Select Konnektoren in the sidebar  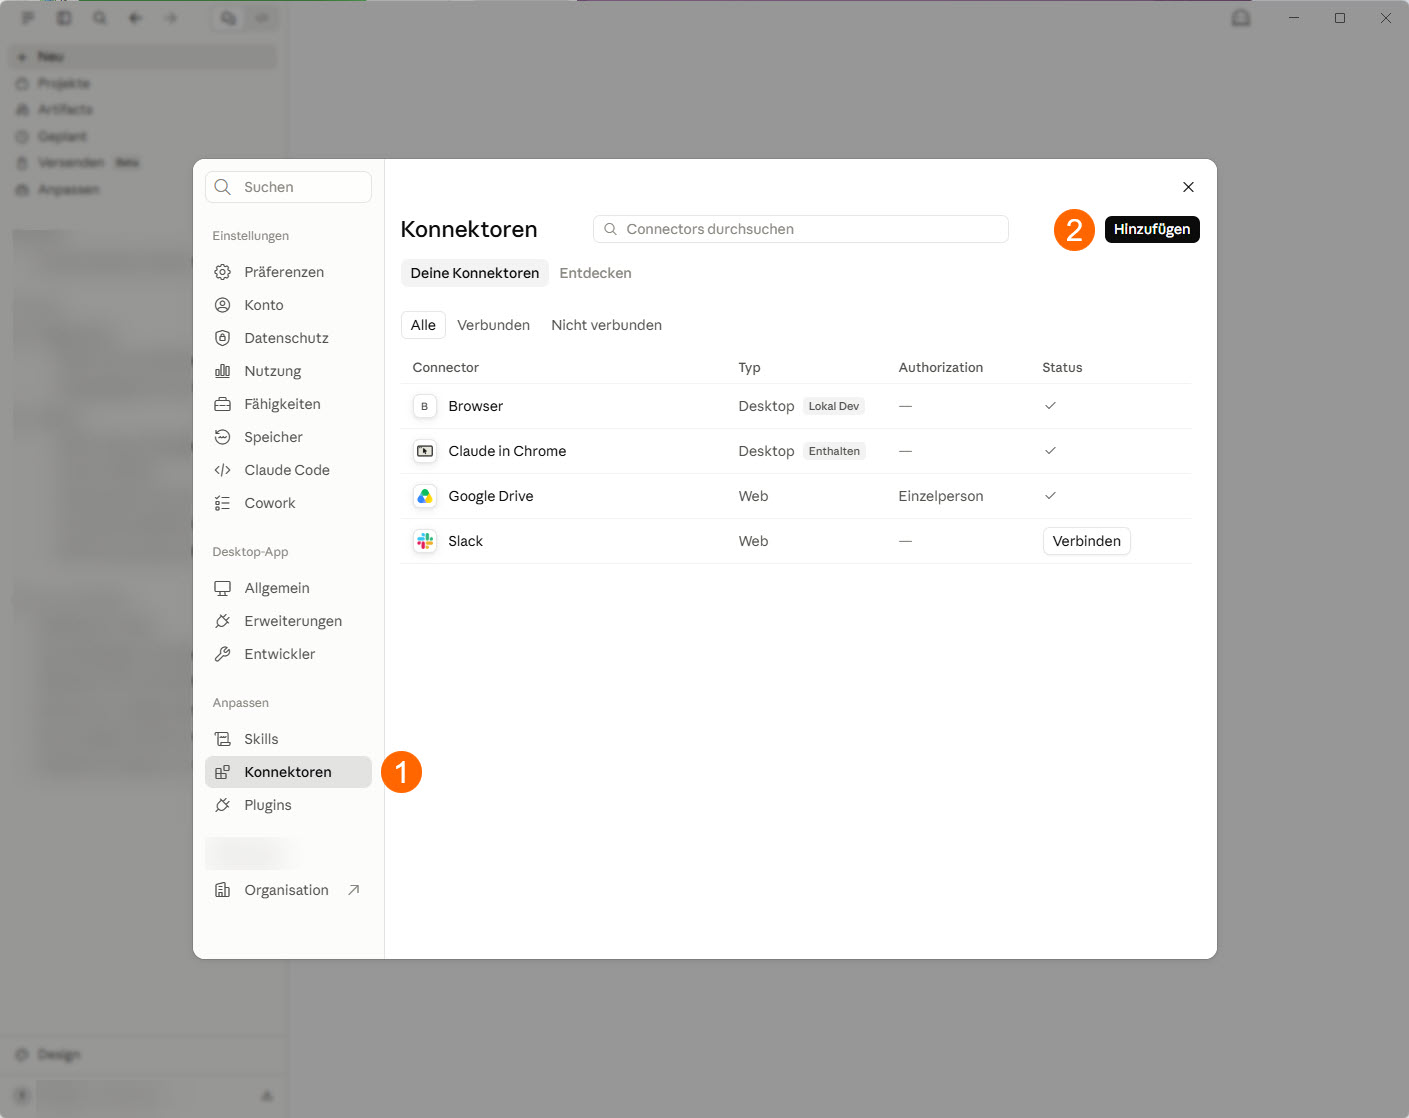pyautogui.click(x=288, y=772)
